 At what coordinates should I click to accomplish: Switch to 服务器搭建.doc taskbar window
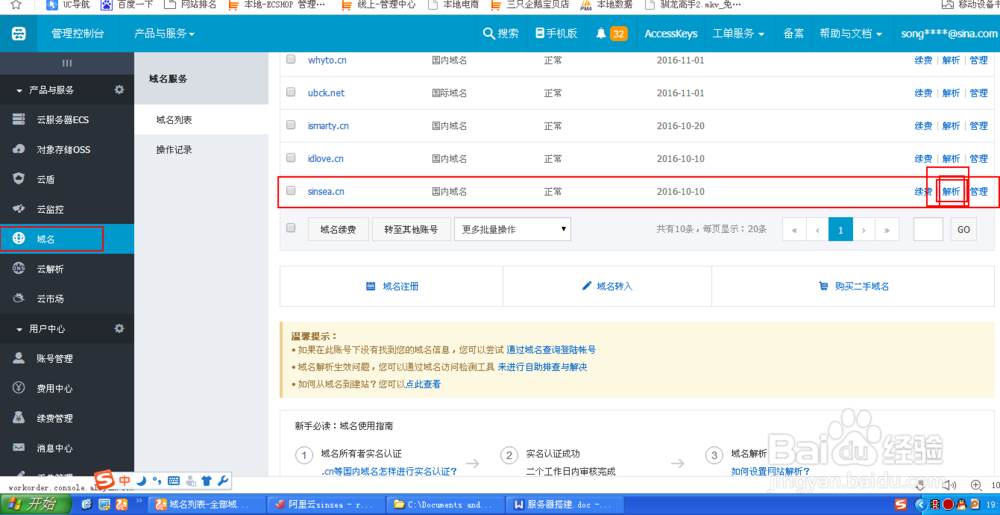point(566,505)
